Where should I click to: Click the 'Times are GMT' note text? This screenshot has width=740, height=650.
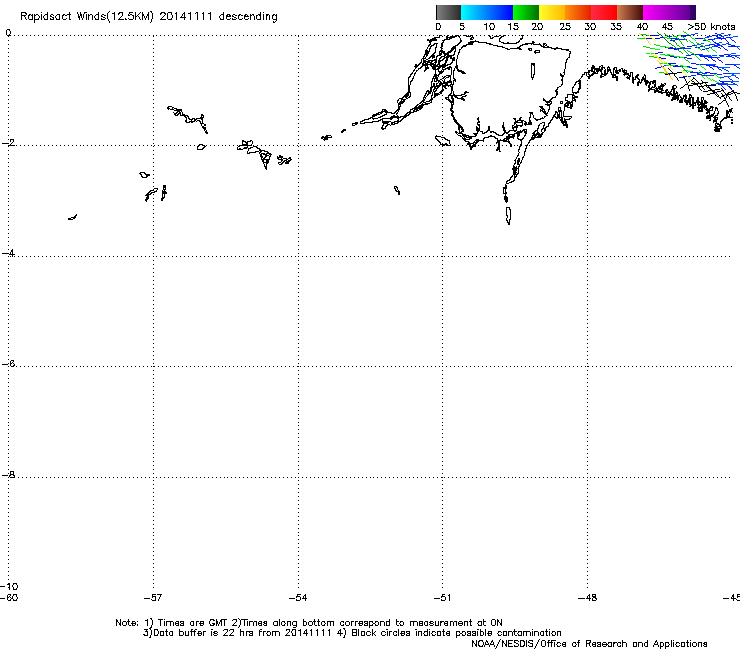click(x=193, y=623)
